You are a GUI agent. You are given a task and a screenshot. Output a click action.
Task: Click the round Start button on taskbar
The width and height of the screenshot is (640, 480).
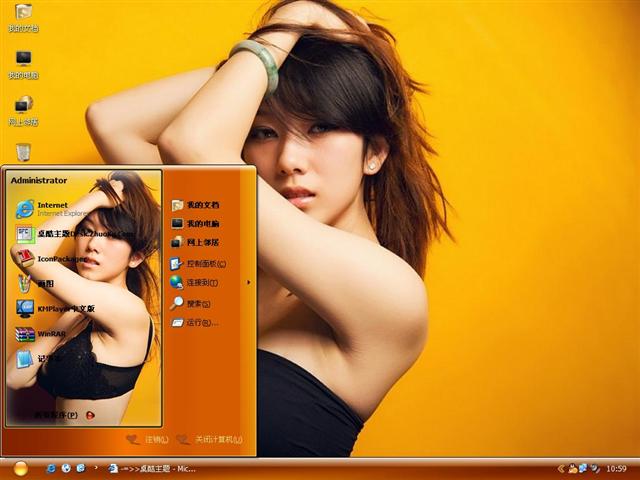[20, 468]
